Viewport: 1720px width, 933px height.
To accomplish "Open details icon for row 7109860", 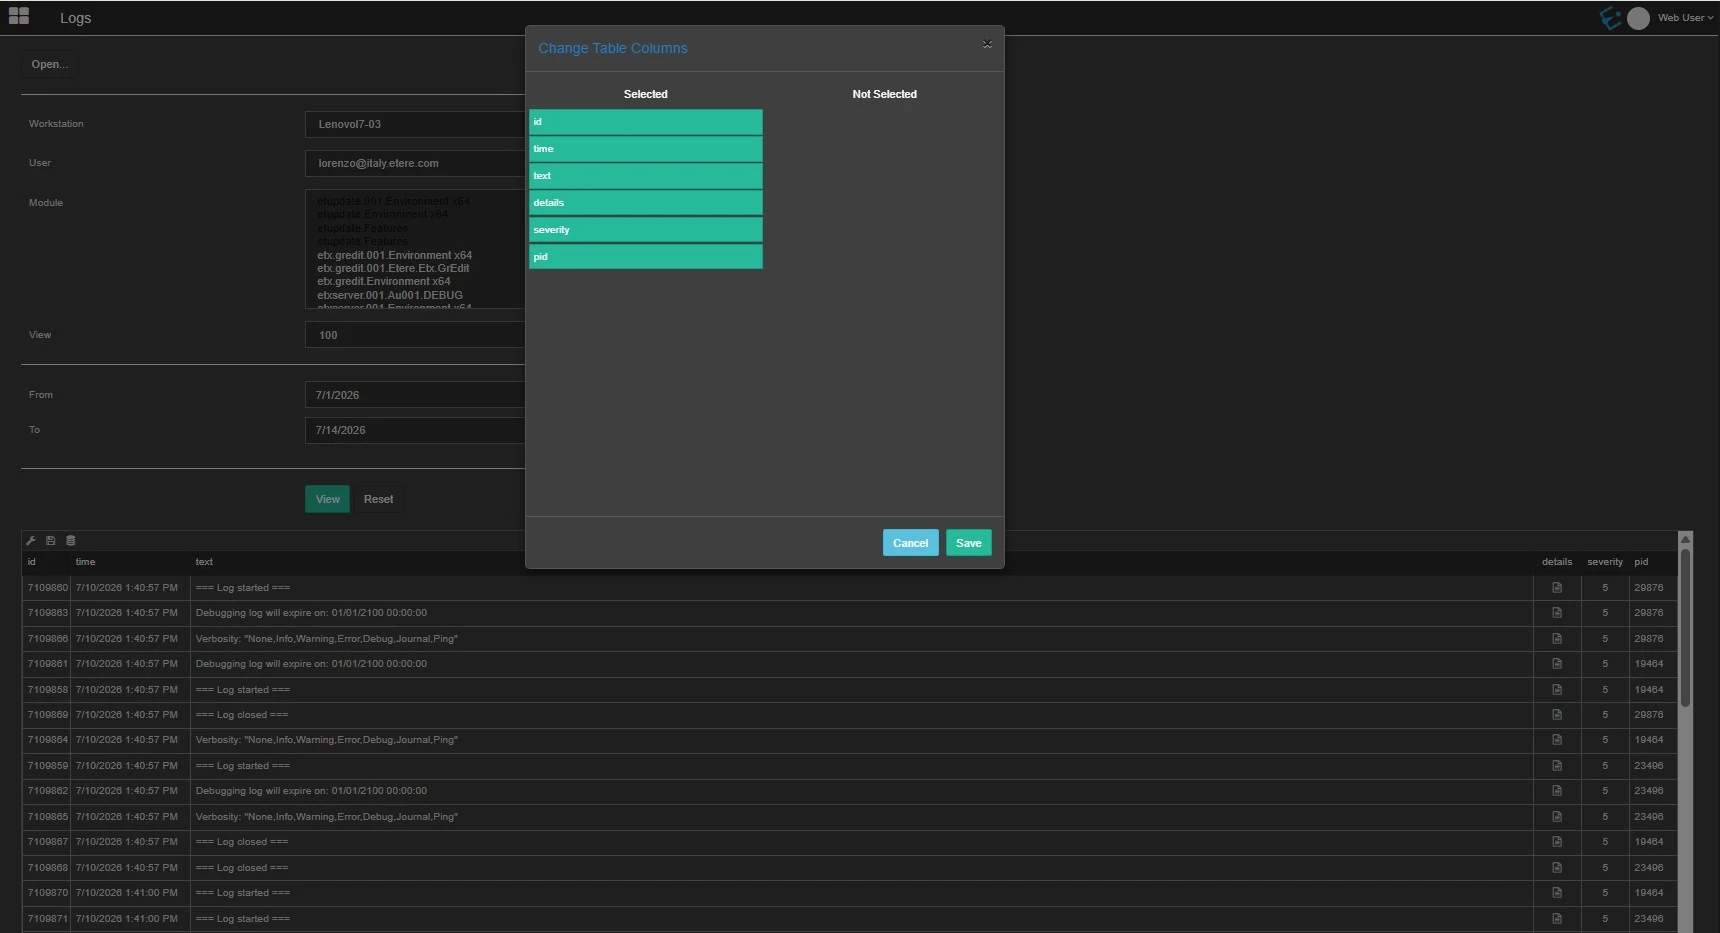I will click(x=1557, y=588).
